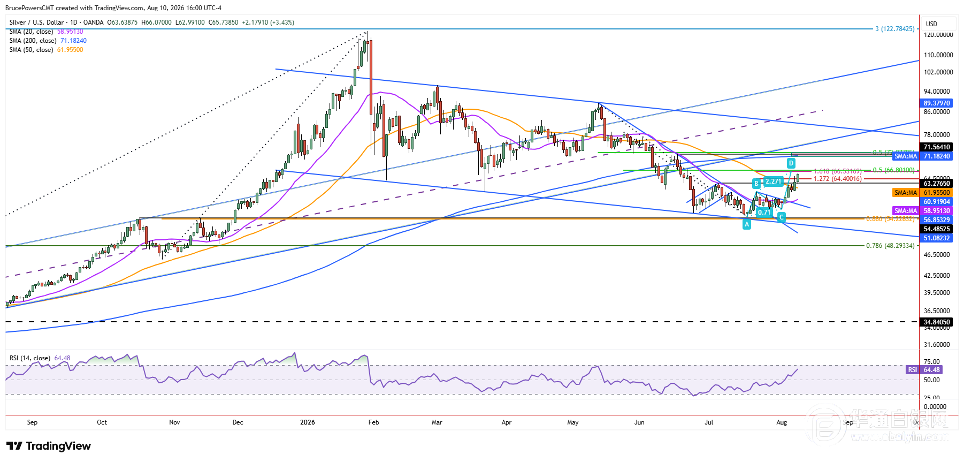
Task: Click the 63.27650 black price label
Action: (938, 183)
